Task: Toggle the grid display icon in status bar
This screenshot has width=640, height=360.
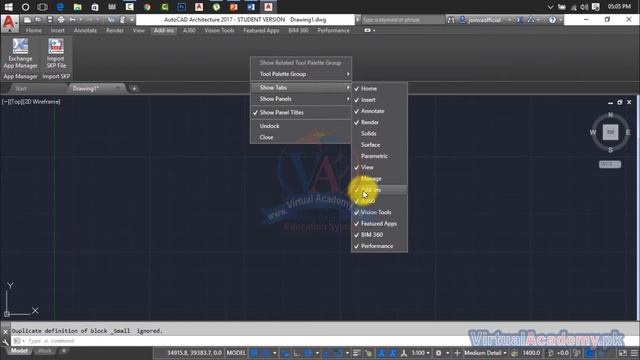Action: point(254,353)
